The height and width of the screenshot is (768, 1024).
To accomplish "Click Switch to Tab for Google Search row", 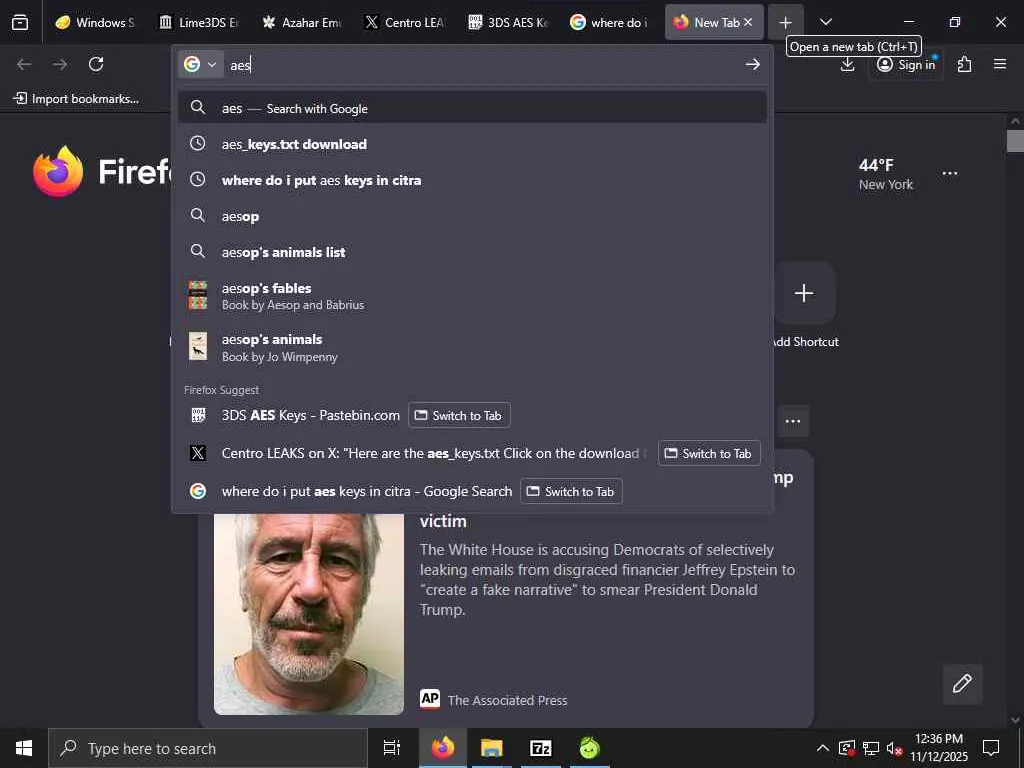I will coord(571,491).
